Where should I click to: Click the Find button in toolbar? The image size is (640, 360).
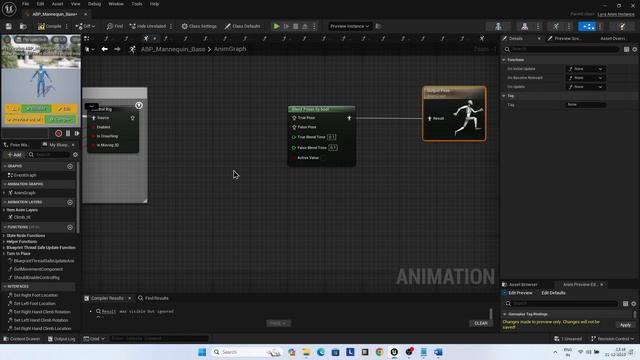pyautogui.click(x=115, y=26)
